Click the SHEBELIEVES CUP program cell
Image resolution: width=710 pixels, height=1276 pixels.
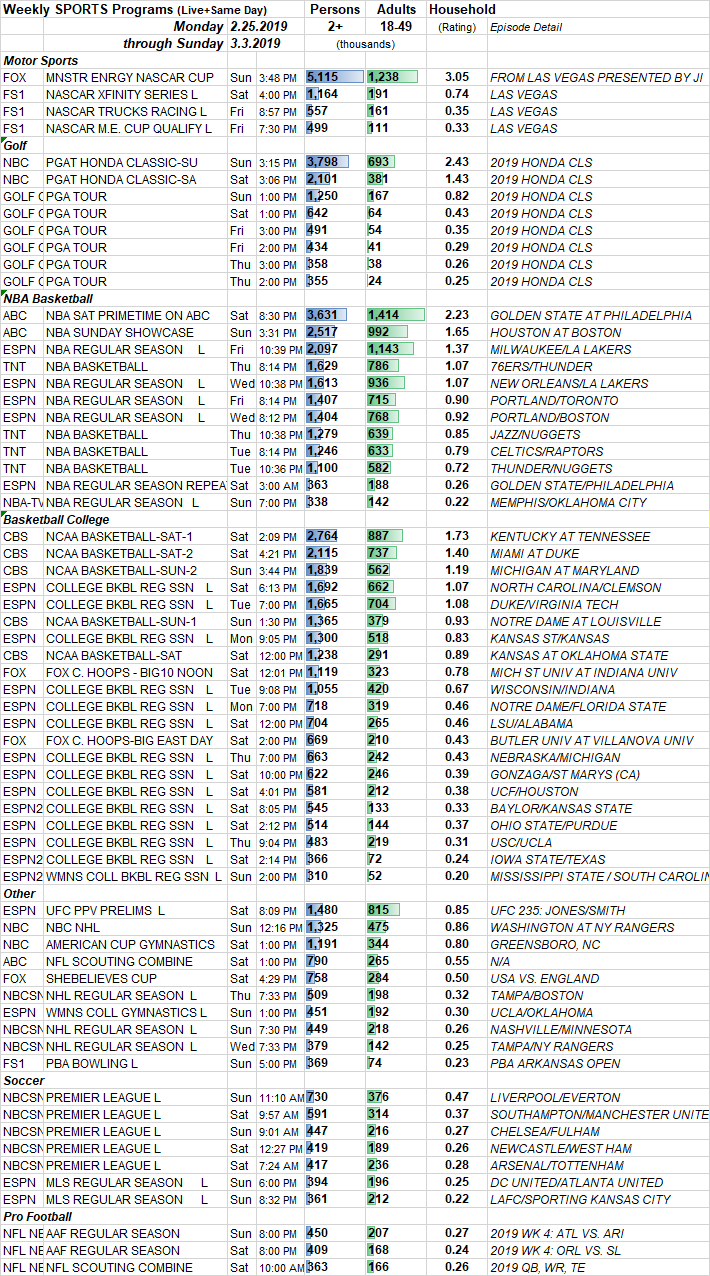[101, 978]
